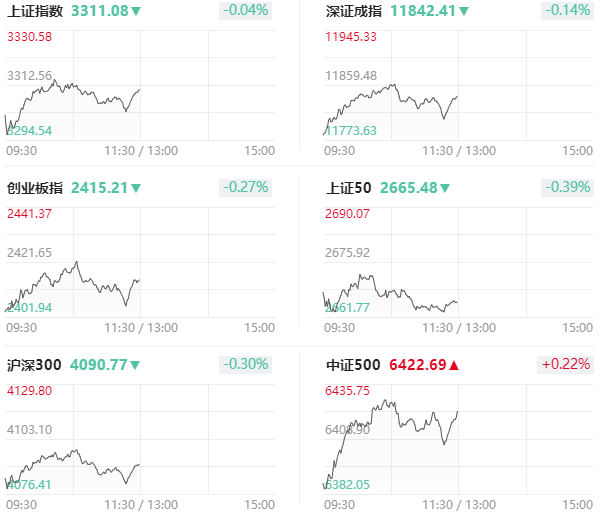Open the 深证成指 index title
This screenshot has height=513, width=608.
click(x=354, y=11)
